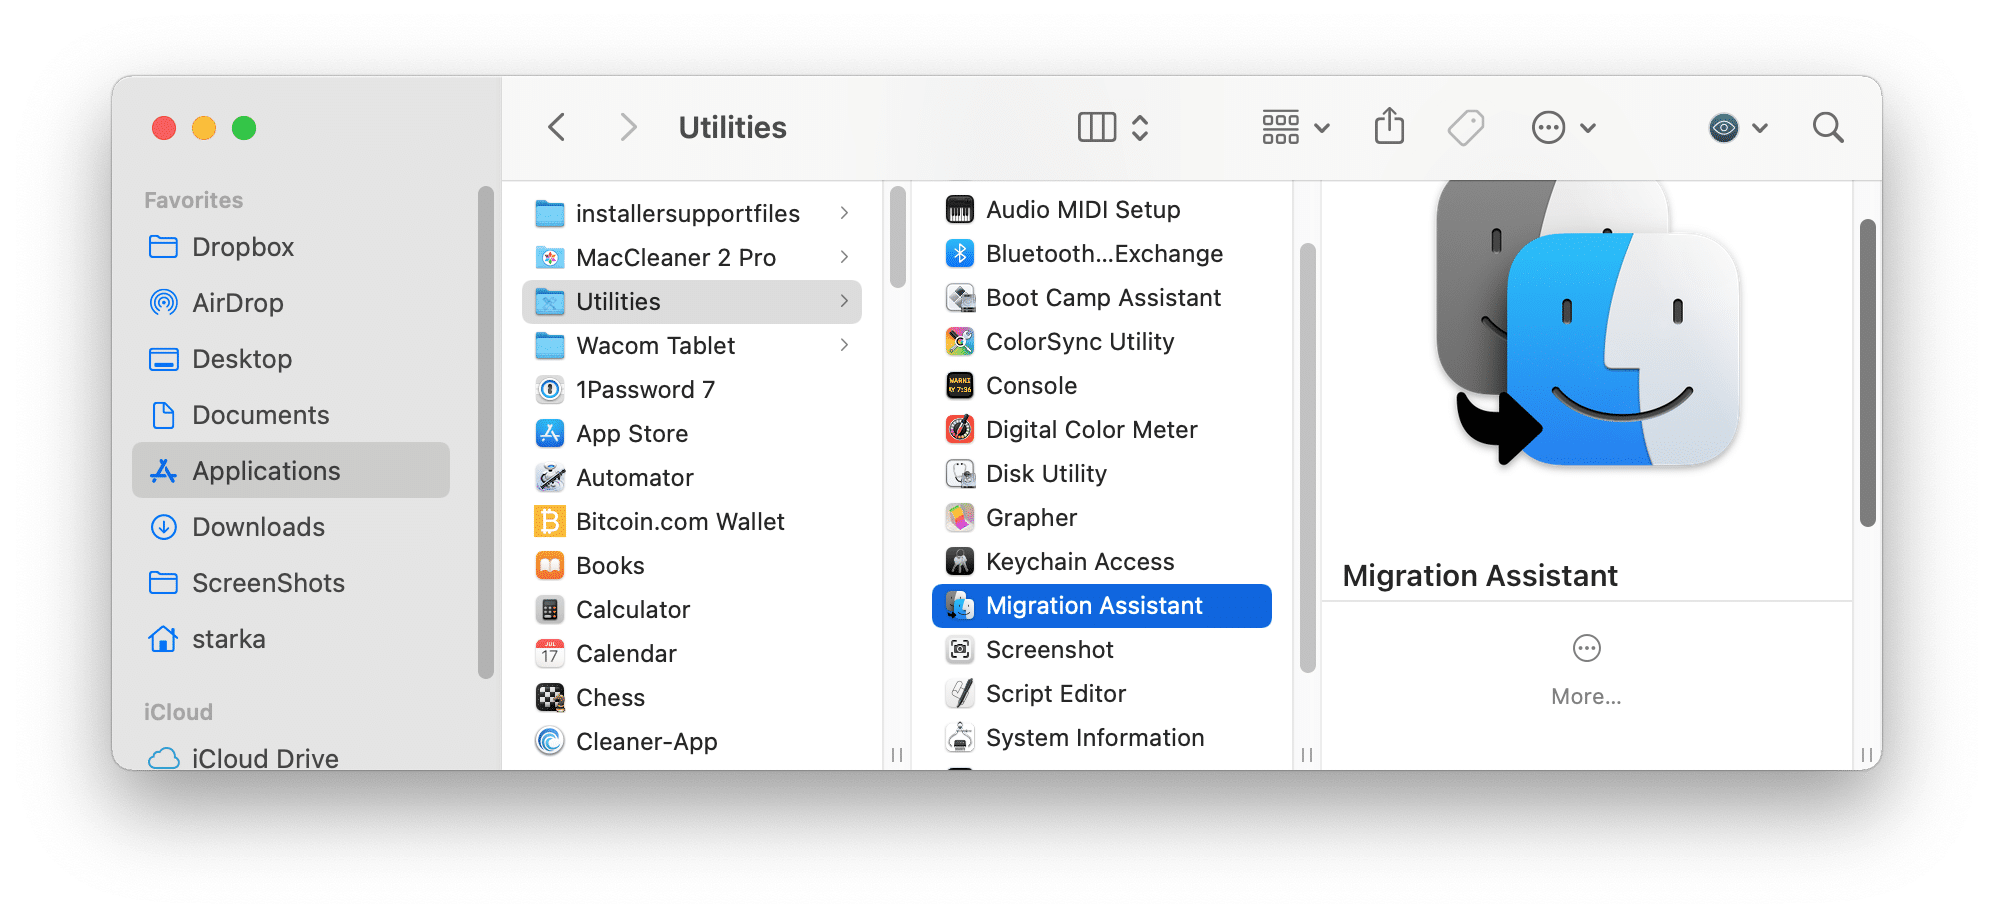This screenshot has height=918, width=1994.
Task: Go back with the left chevron button
Action: point(557,128)
